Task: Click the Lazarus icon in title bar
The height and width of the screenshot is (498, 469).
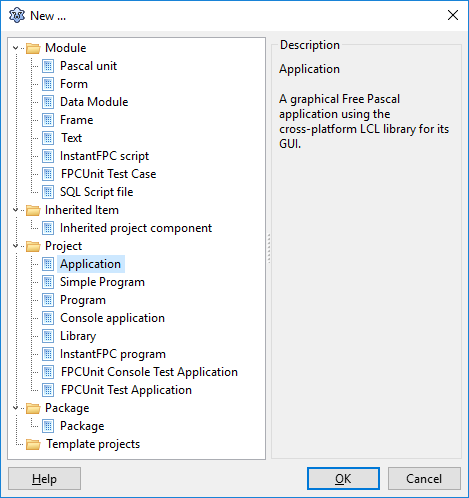Action: (17, 15)
